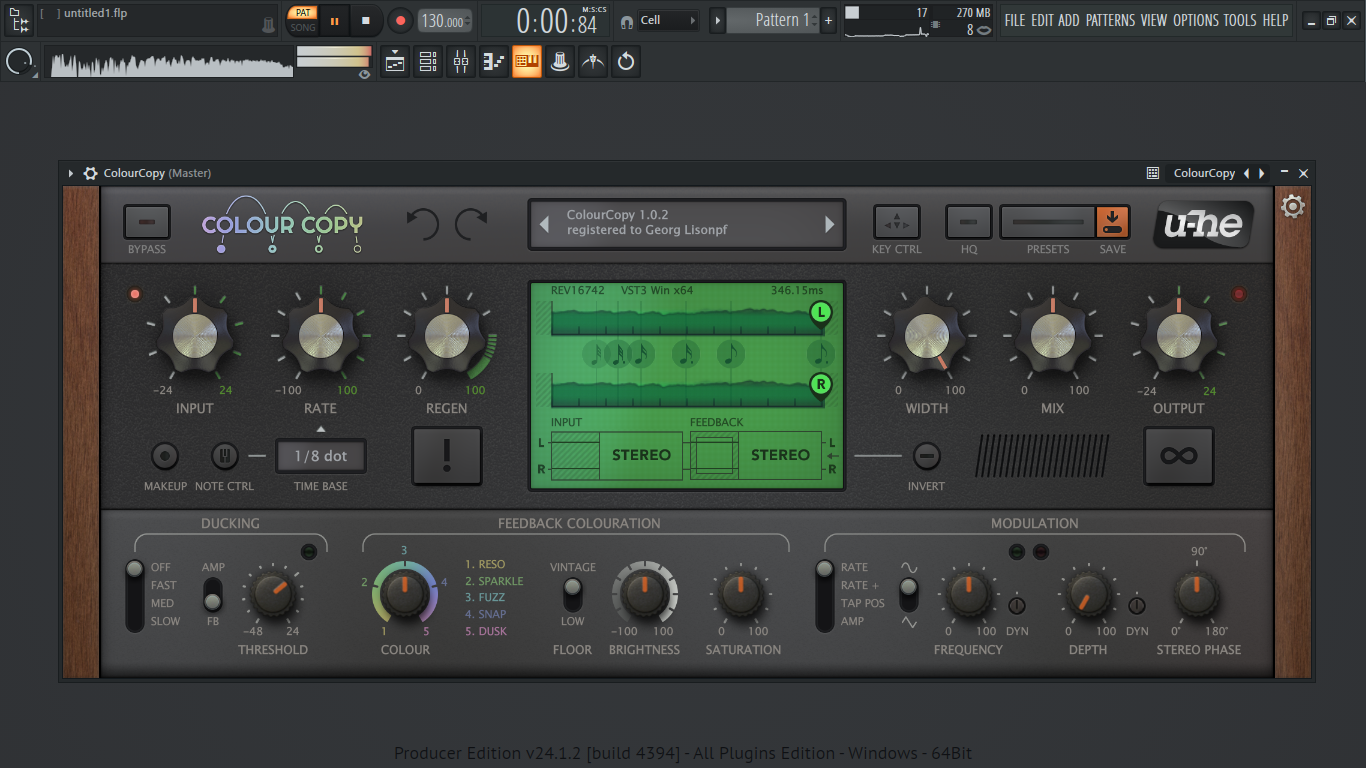This screenshot has height=768, width=1366.
Task: Click the ColourCopy undo arrow
Action: 422,224
